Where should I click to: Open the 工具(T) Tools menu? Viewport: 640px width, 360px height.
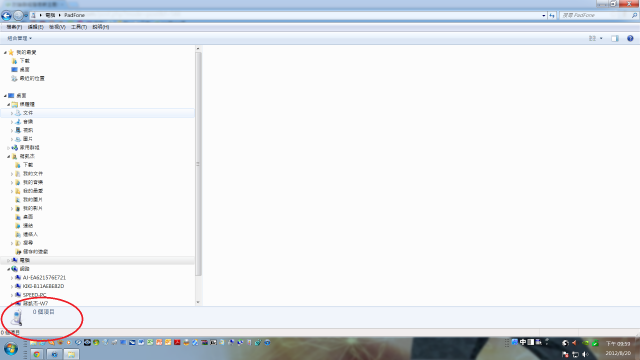tap(79, 27)
